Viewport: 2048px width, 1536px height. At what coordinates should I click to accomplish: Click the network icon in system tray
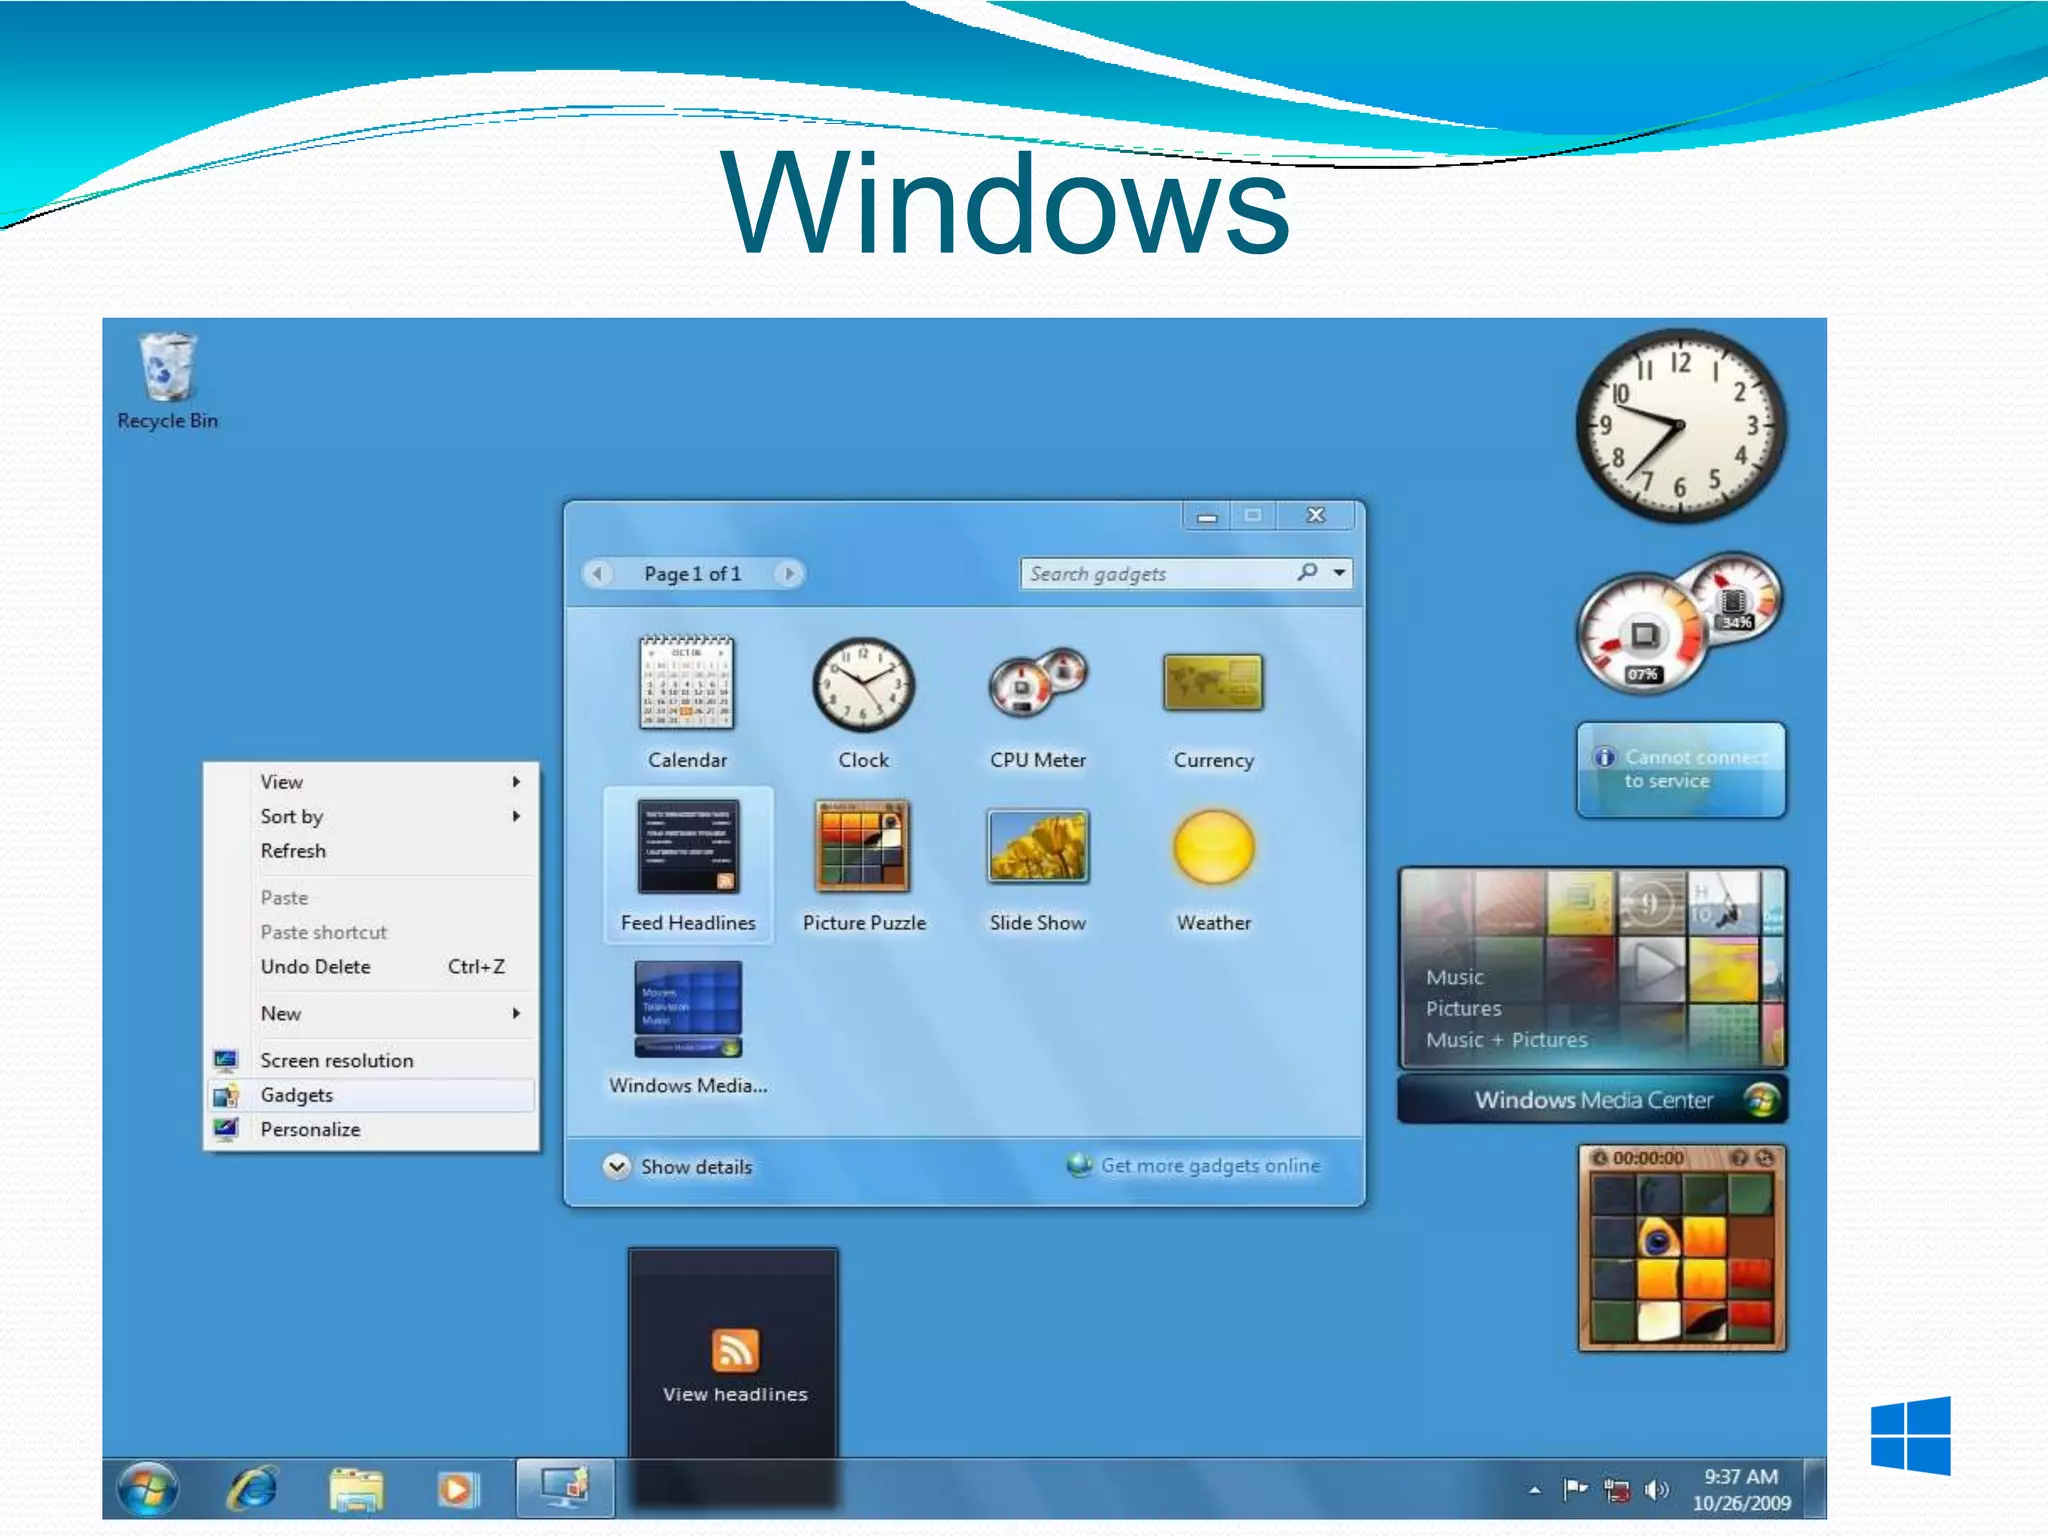[x=1616, y=1490]
